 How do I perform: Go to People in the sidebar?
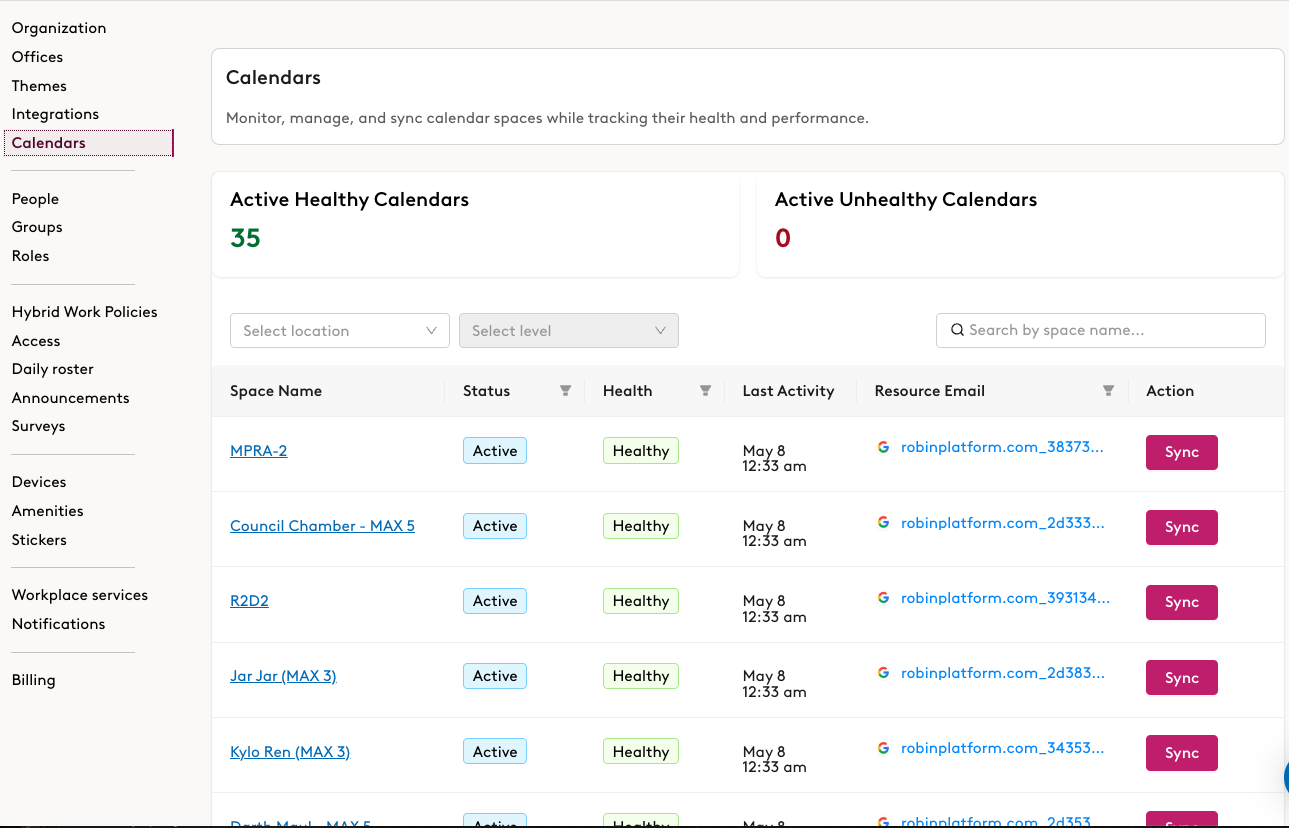(35, 199)
